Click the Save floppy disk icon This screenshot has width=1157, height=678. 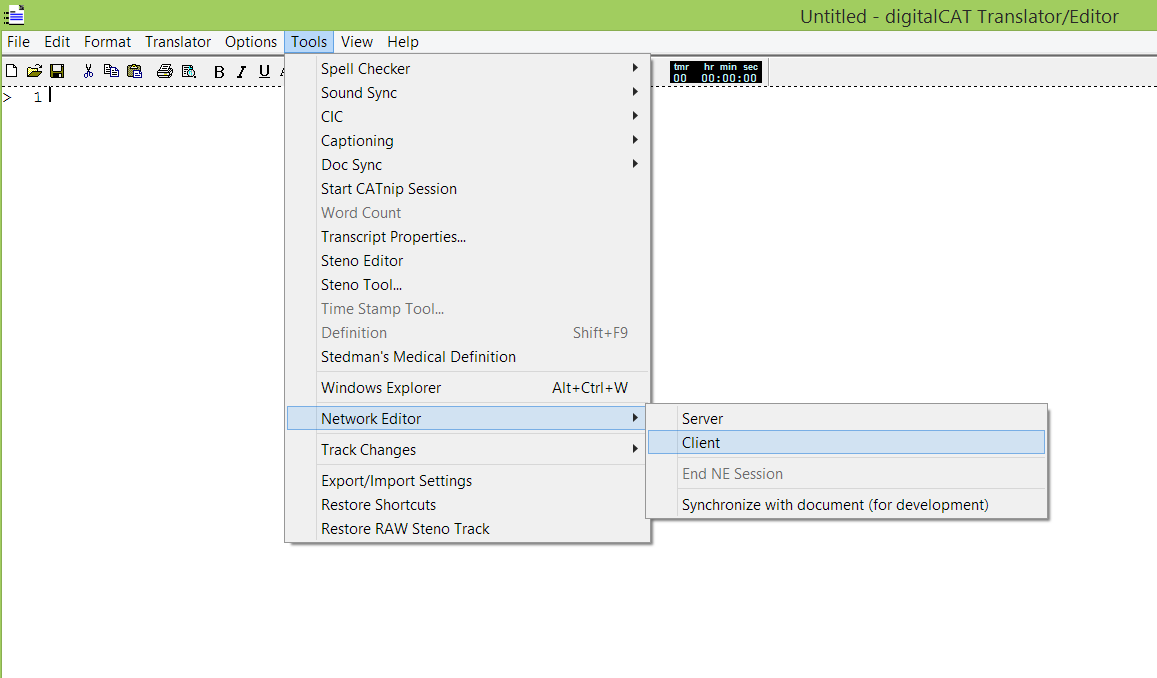pos(57,71)
